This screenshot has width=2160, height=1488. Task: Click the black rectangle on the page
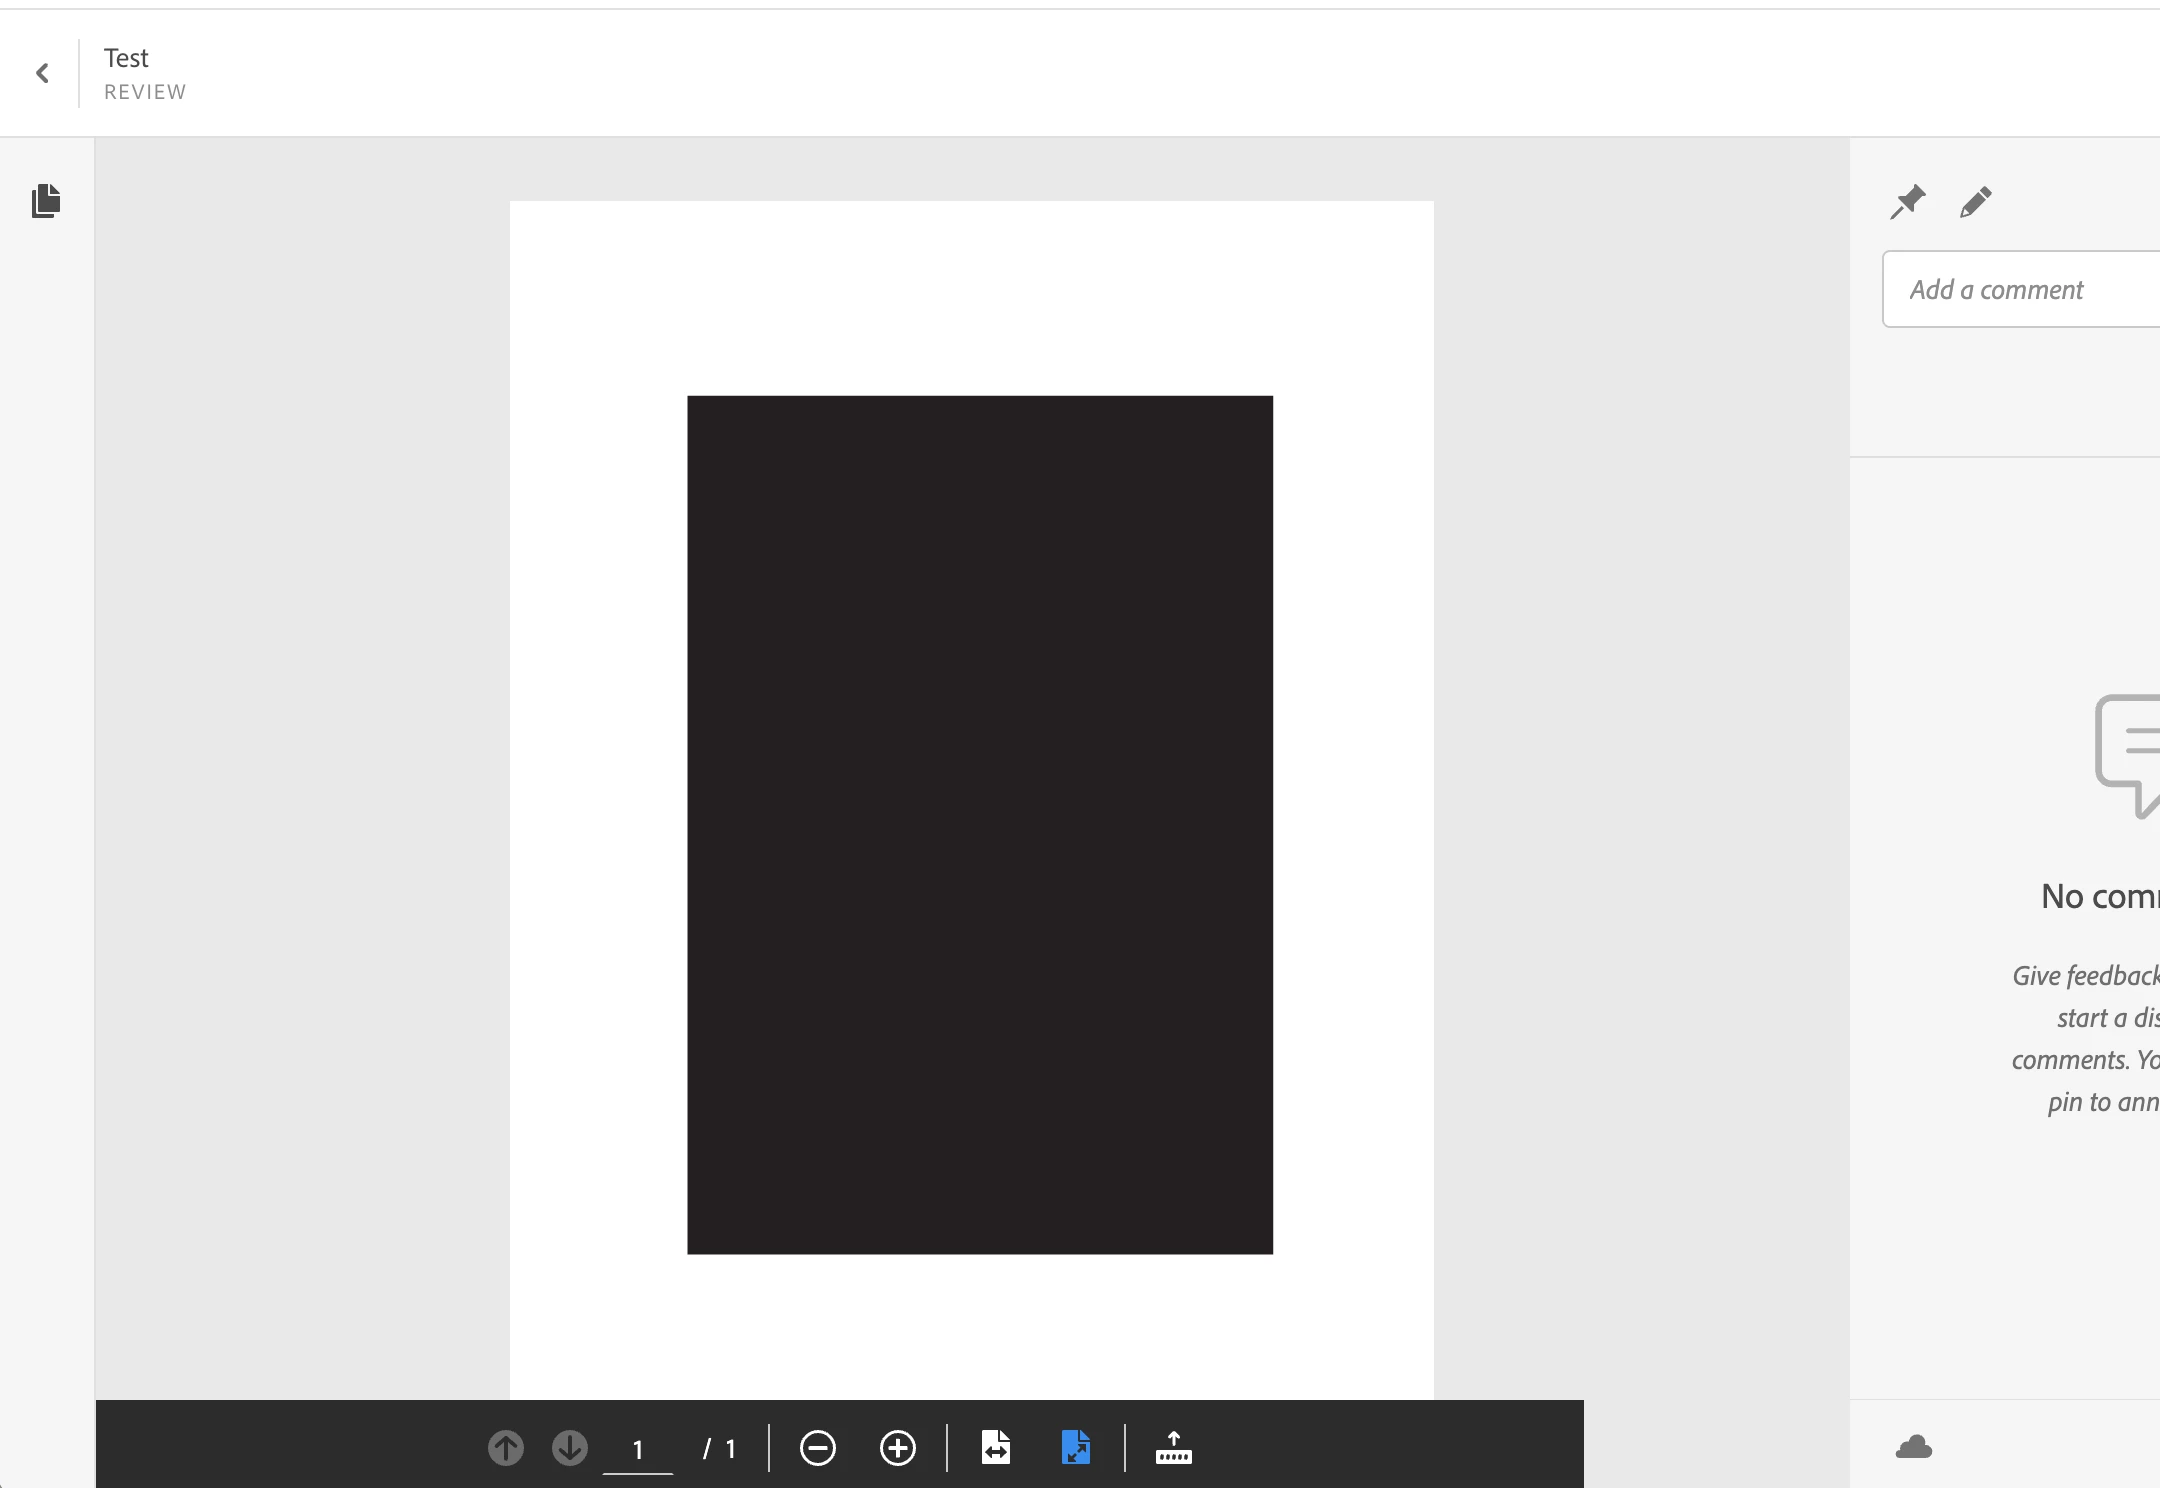coord(980,824)
